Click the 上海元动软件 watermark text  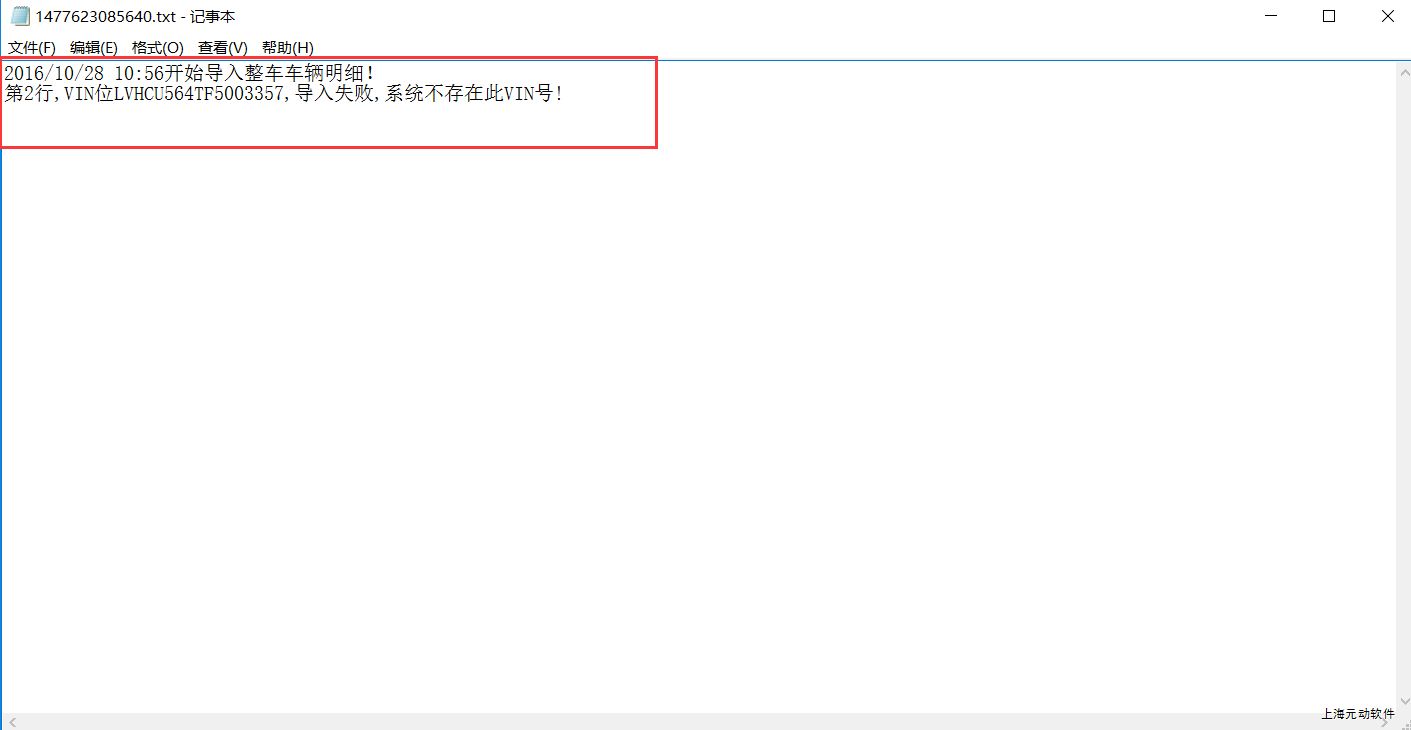coord(1357,714)
